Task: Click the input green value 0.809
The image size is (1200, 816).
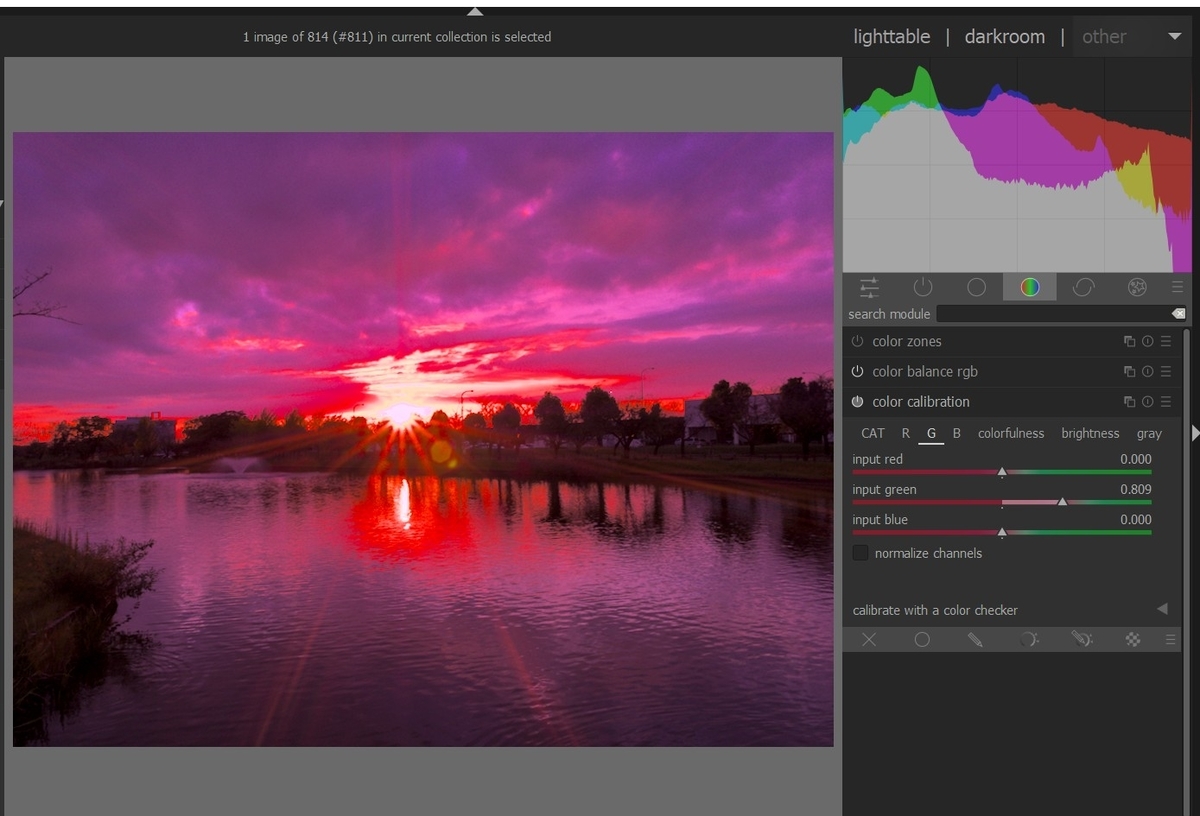Action: 1135,490
